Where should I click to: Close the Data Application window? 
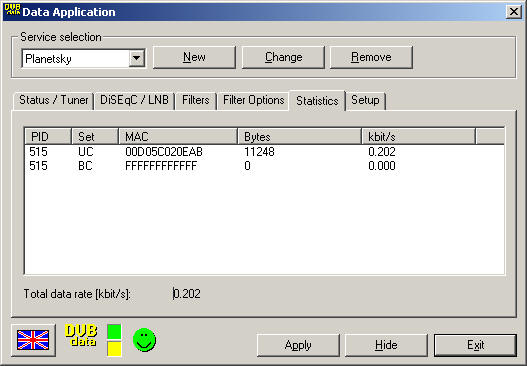(x=514, y=12)
